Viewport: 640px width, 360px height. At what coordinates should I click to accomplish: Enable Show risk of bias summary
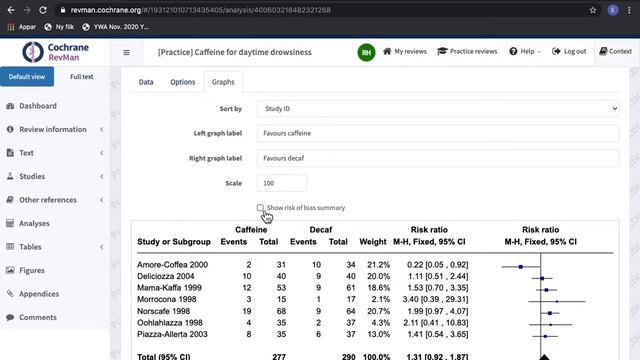(x=260, y=208)
